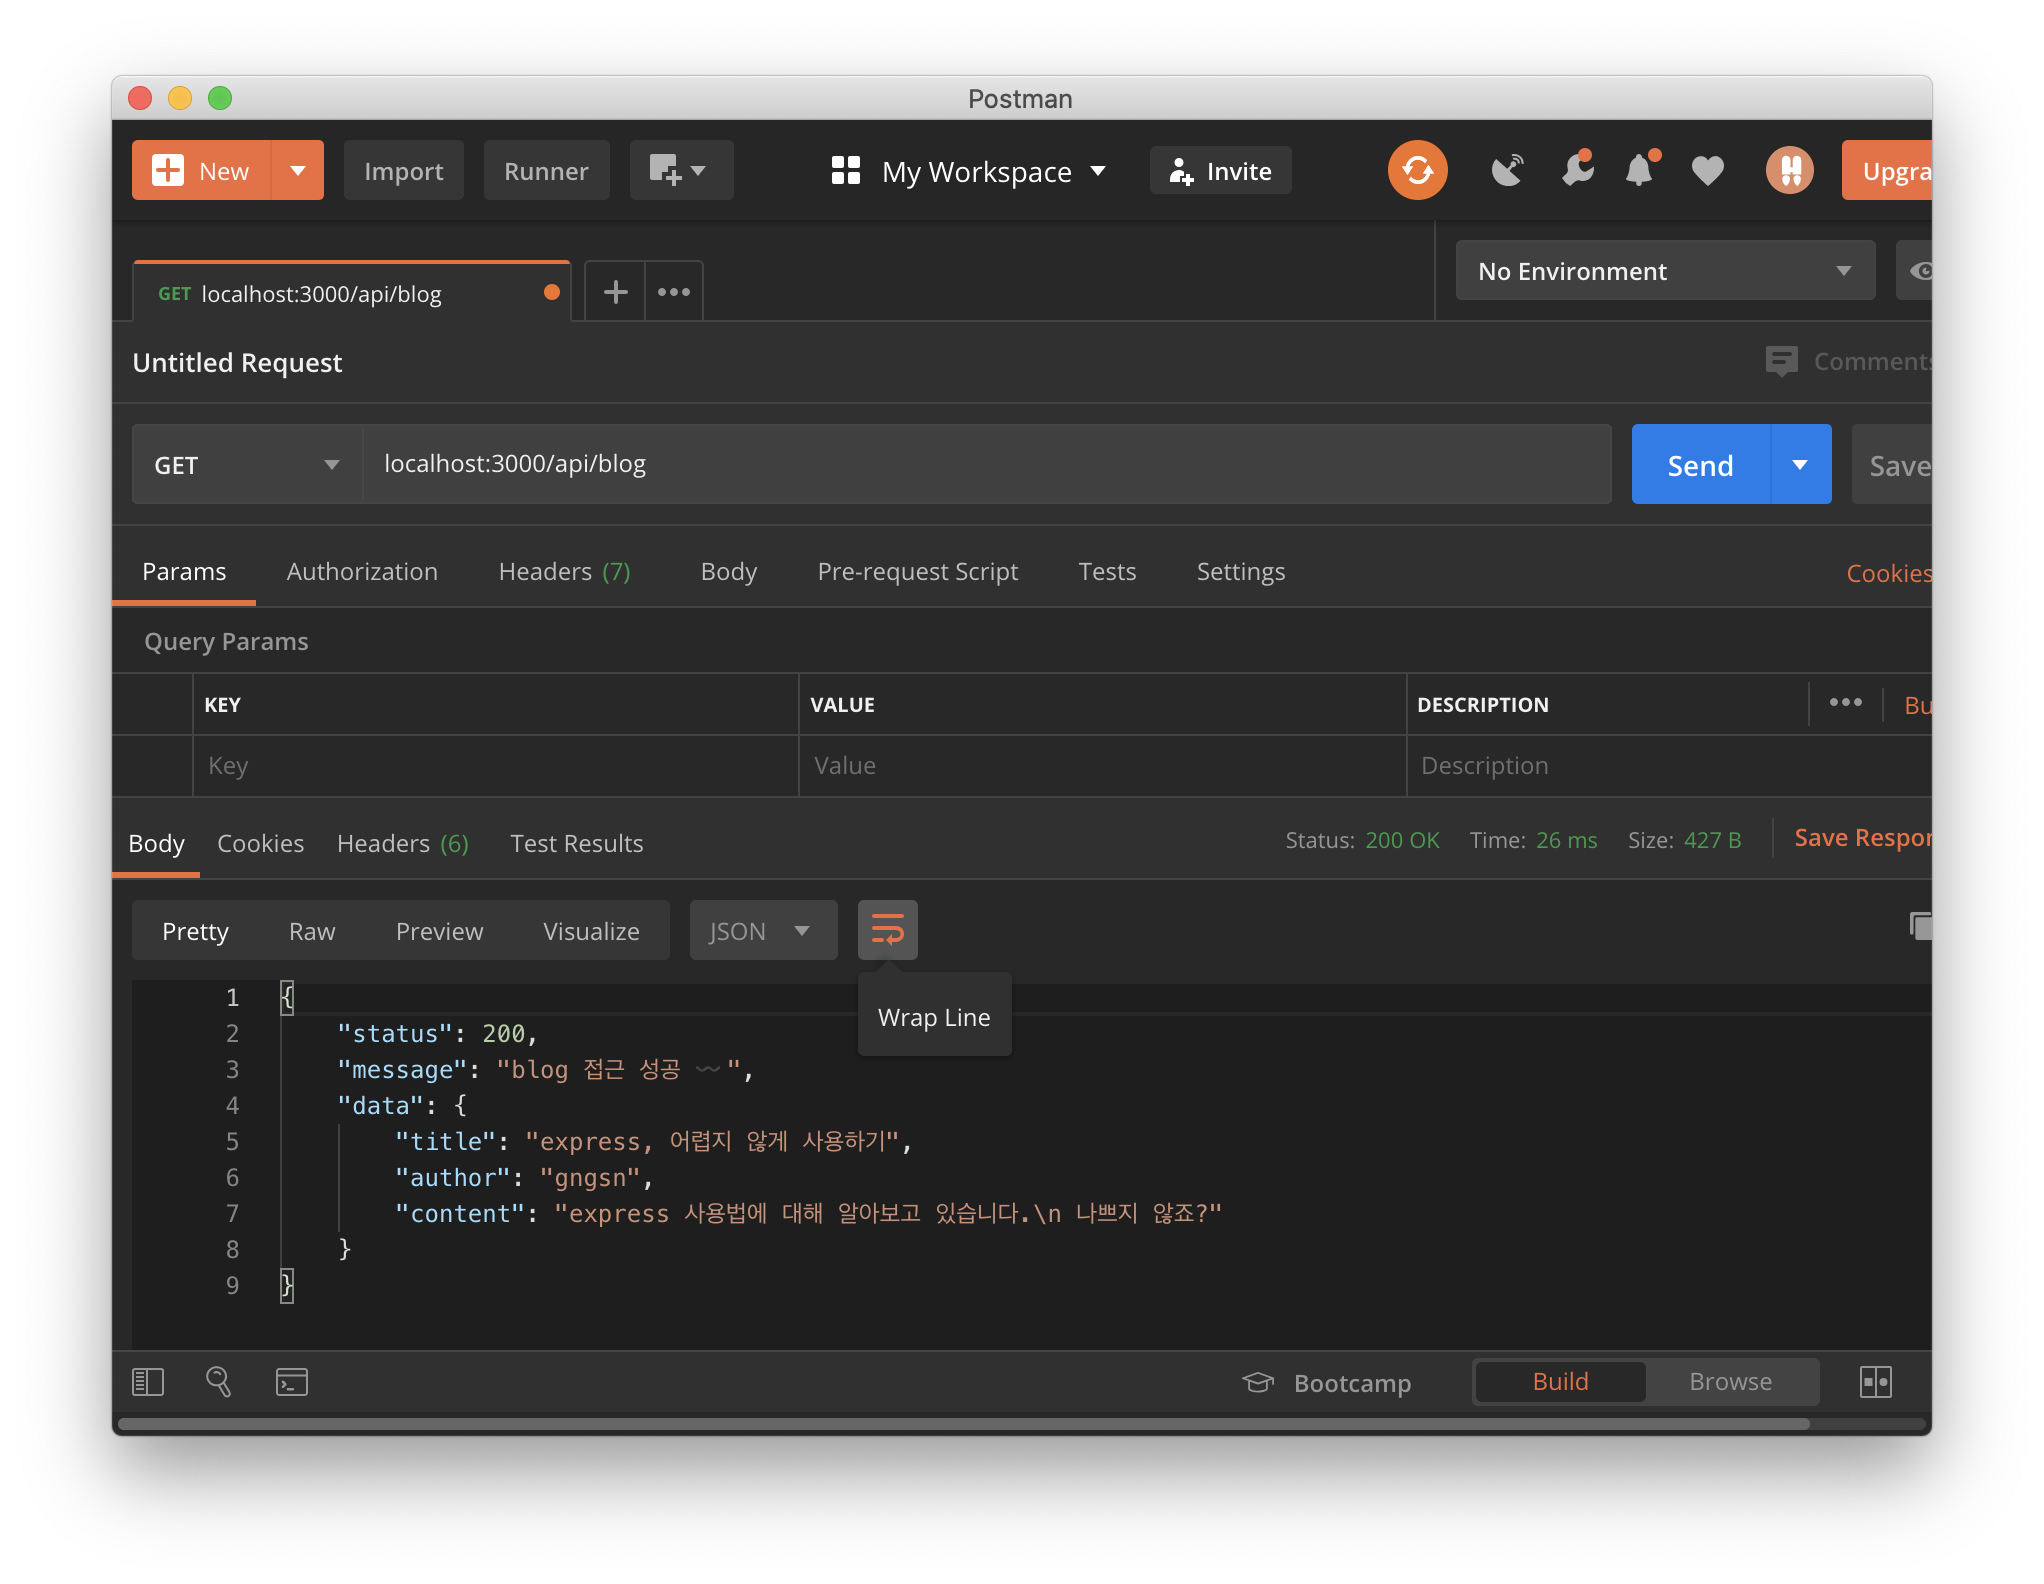
Task: Expand the No Environment dropdown
Action: (x=1664, y=271)
